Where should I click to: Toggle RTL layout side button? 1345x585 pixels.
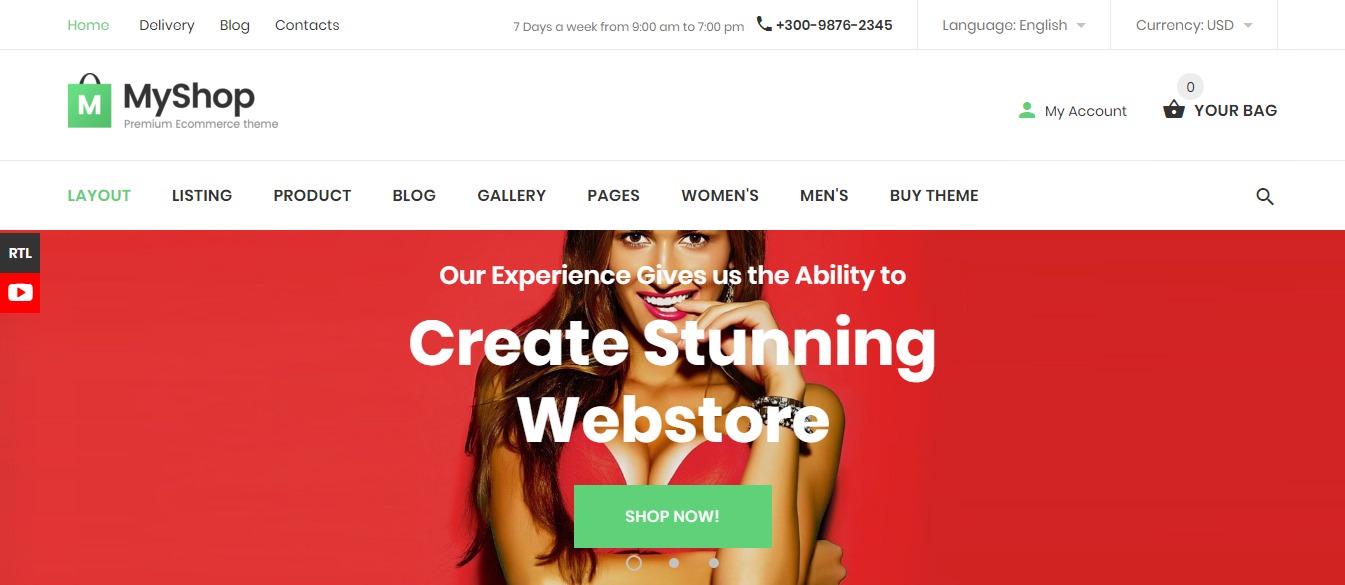tap(20, 253)
